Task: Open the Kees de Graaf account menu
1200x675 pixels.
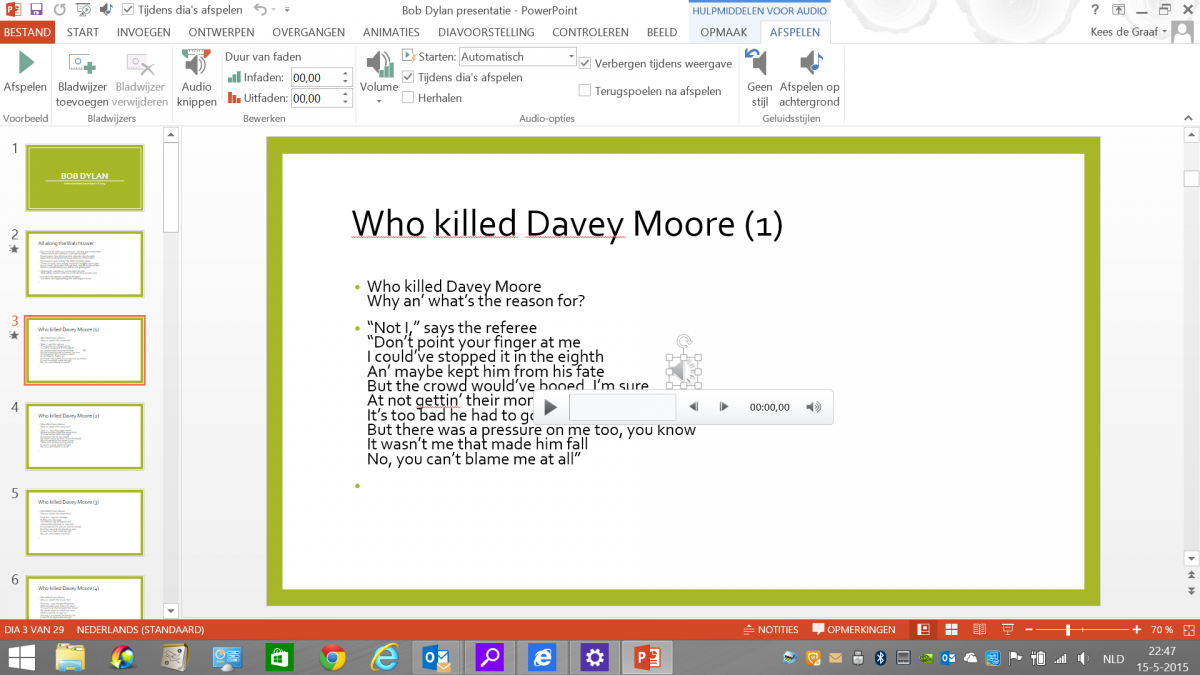Action: click(x=1128, y=32)
